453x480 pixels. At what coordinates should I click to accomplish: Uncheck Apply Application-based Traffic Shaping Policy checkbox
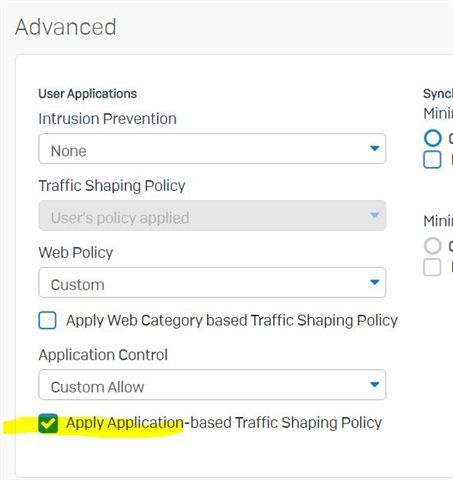[x=48, y=423]
